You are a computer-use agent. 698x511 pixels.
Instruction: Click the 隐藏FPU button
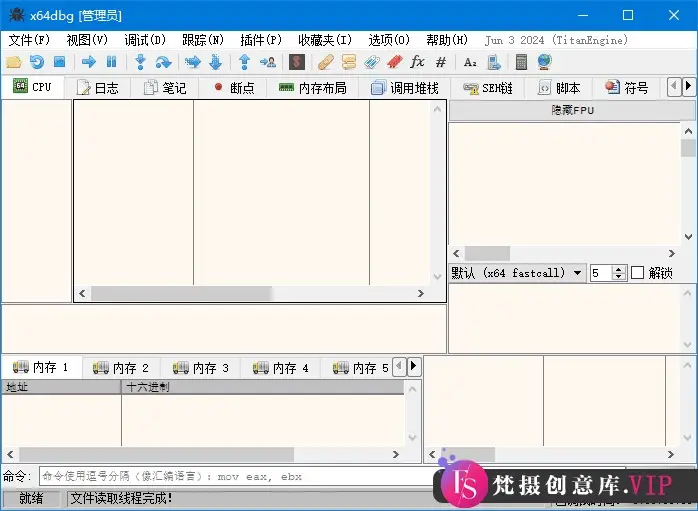click(572, 110)
